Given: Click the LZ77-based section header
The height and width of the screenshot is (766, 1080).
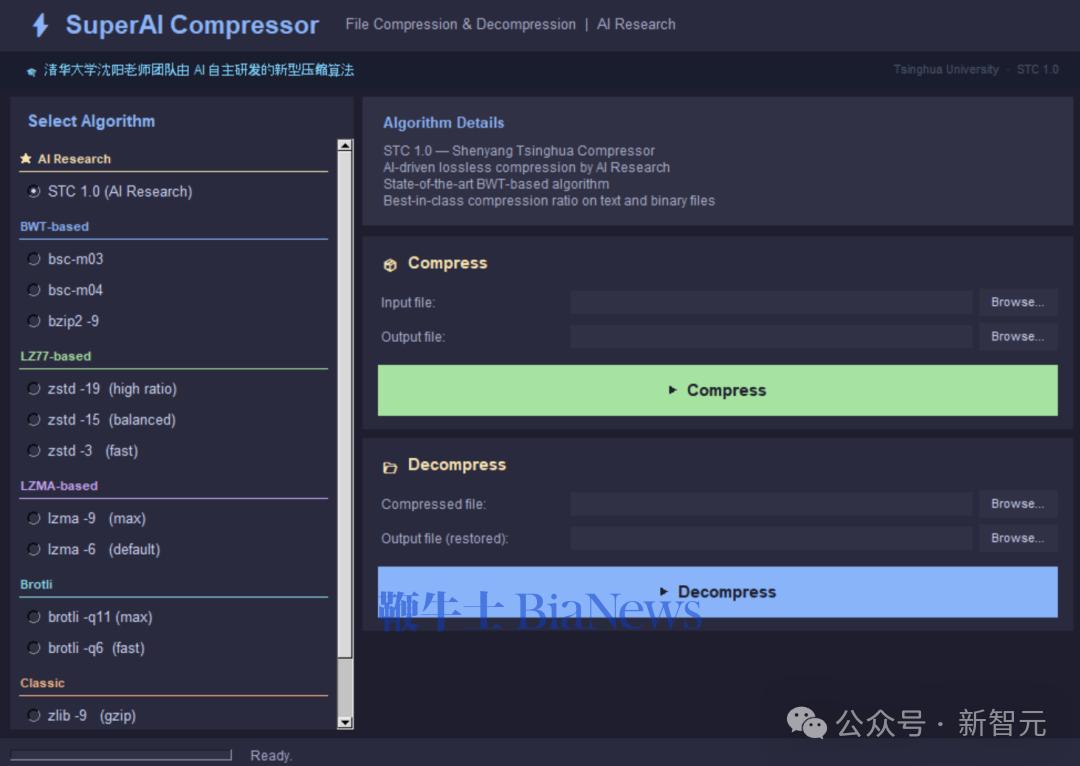Looking at the screenshot, I should click(x=56, y=356).
